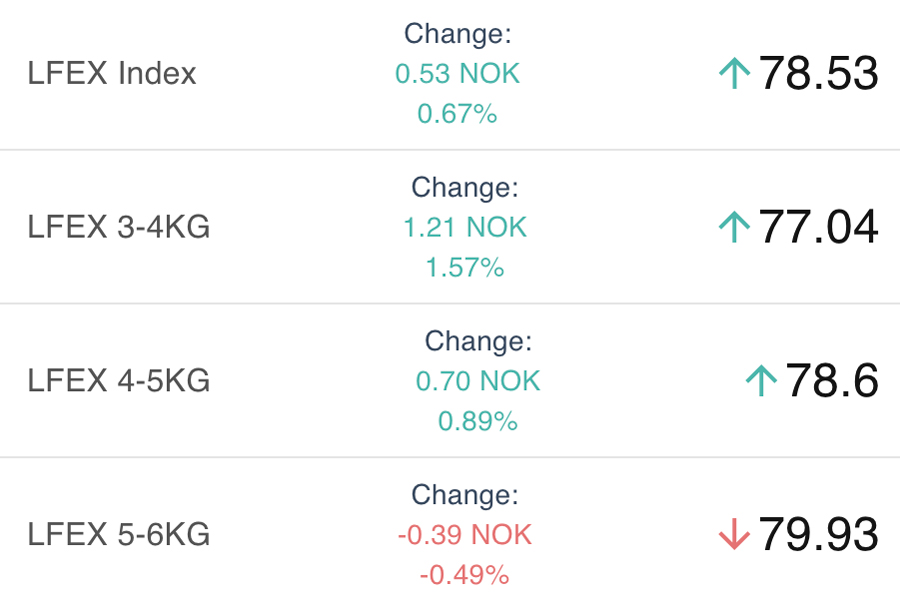Image resolution: width=900 pixels, height=607 pixels.
Task: Click the 77.04 price value
Action: coord(818,227)
